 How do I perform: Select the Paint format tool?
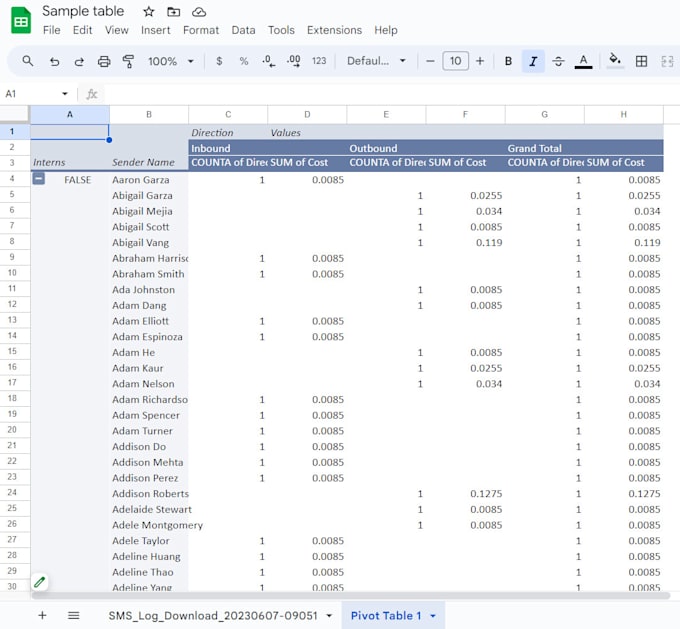click(128, 61)
